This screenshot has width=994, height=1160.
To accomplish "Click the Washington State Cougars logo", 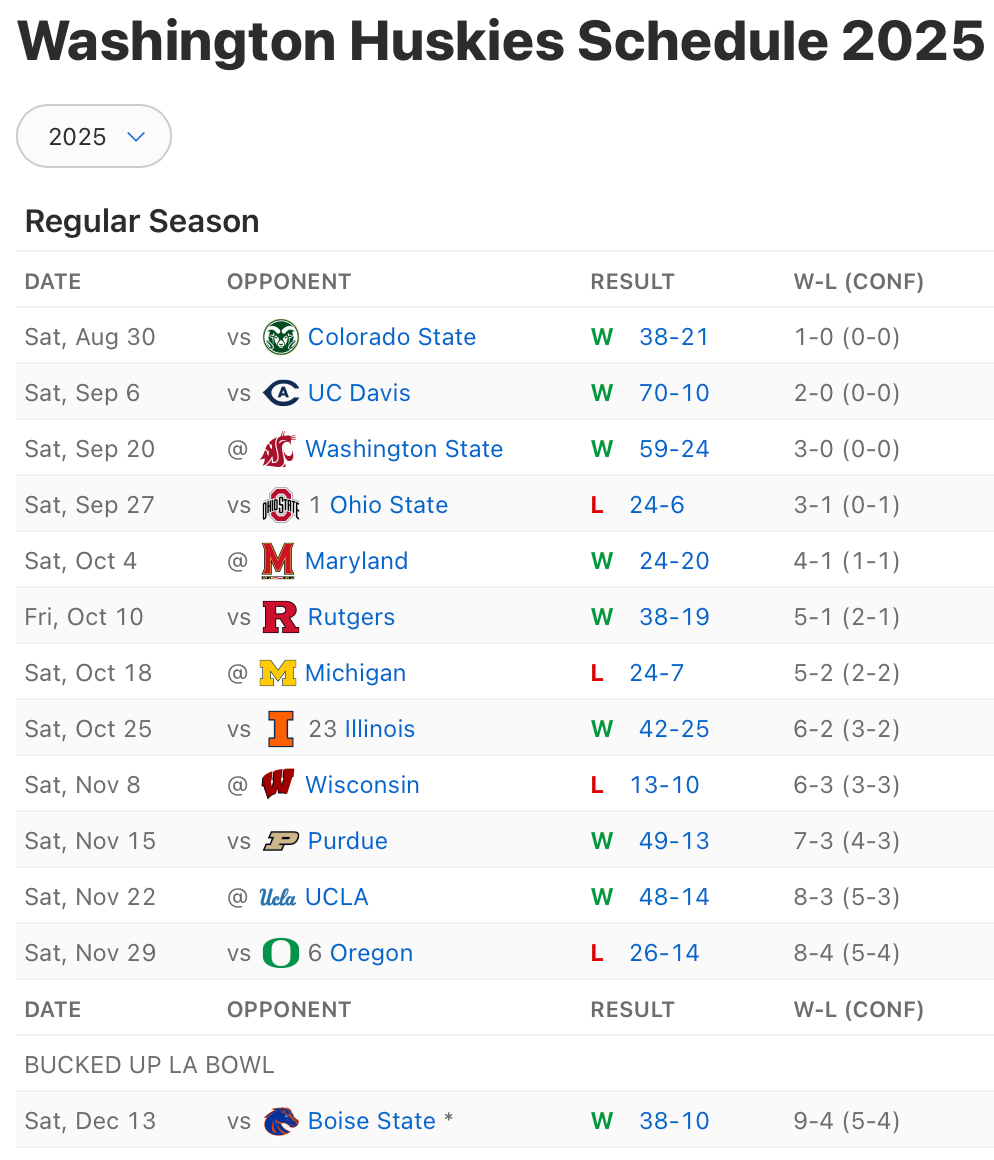I will click(x=278, y=449).
